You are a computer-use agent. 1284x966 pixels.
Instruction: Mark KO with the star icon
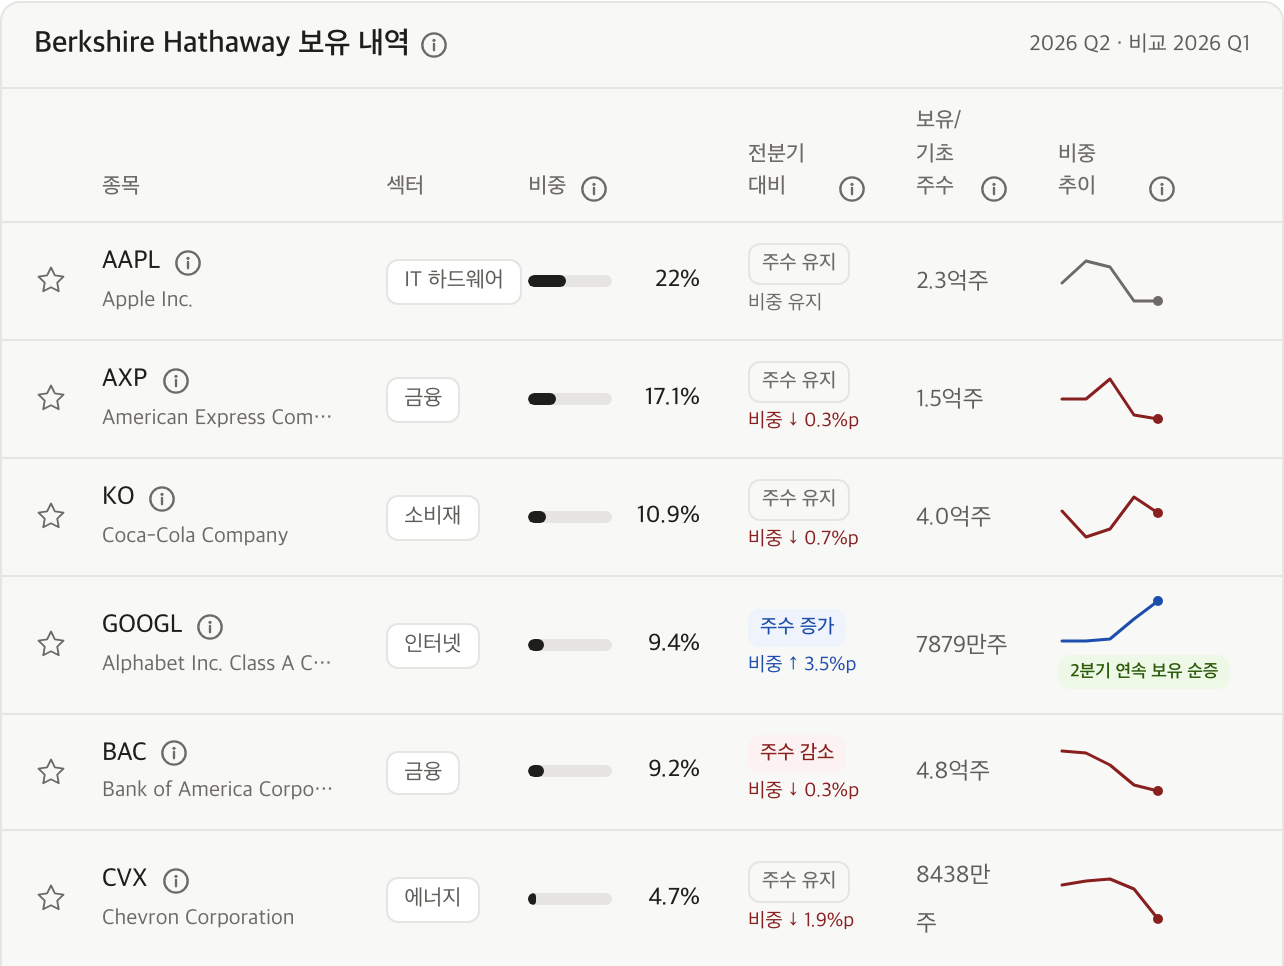click(51, 516)
